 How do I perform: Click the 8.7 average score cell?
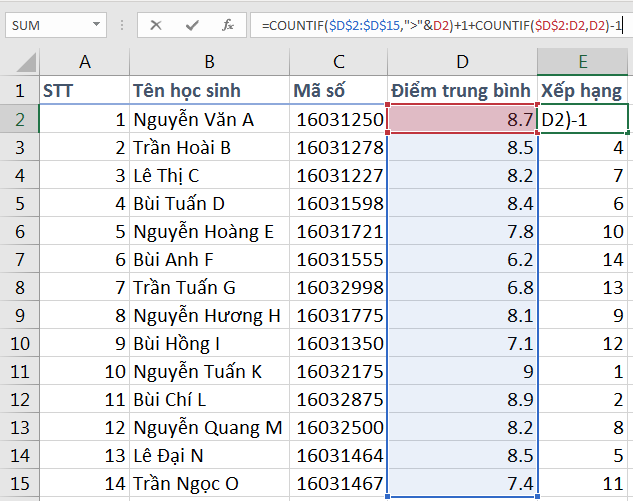(x=462, y=120)
